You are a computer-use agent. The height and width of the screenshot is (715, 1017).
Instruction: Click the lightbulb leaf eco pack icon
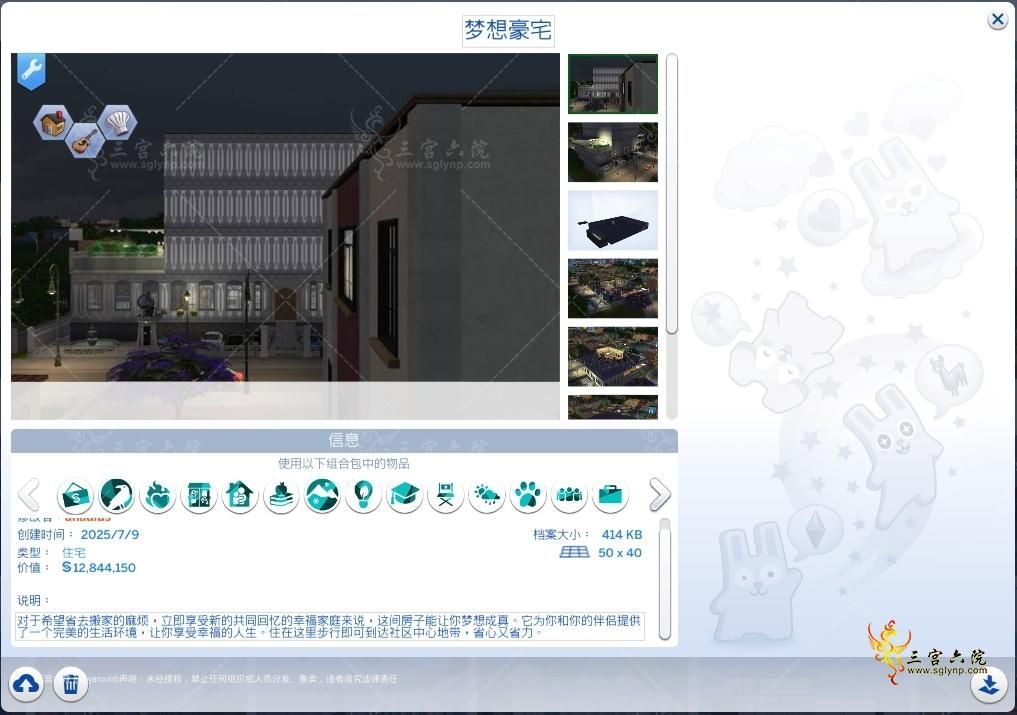tap(363, 496)
